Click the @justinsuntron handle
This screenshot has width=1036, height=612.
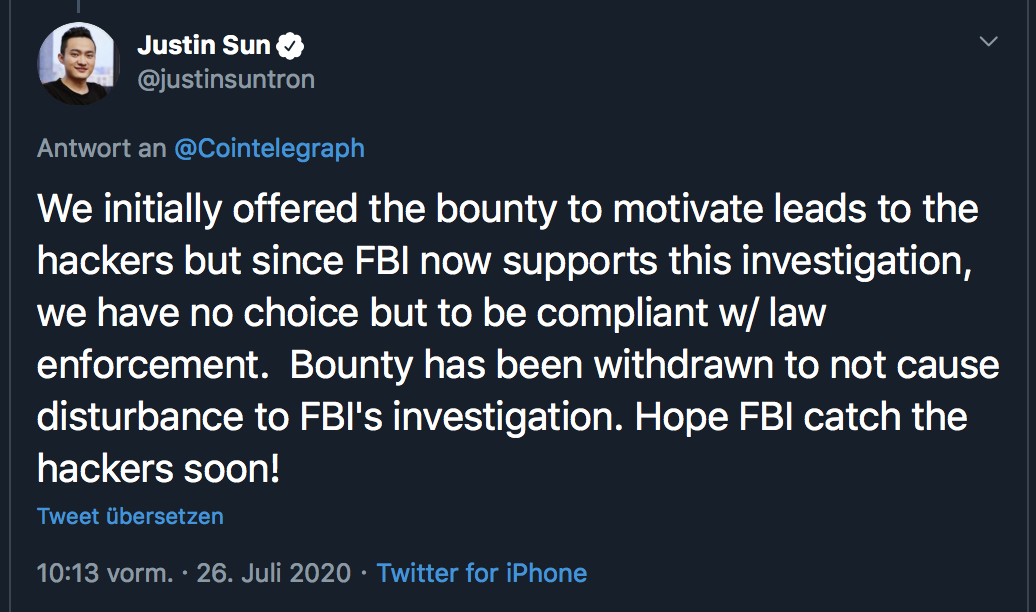[225, 79]
